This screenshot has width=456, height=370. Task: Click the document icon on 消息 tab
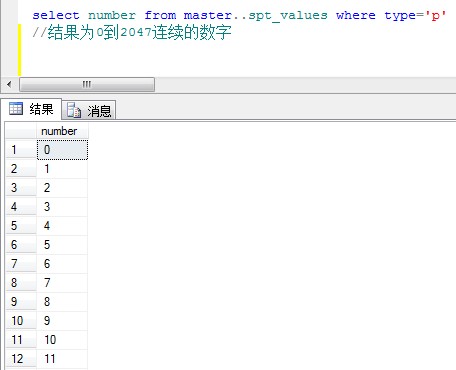coord(74,110)
